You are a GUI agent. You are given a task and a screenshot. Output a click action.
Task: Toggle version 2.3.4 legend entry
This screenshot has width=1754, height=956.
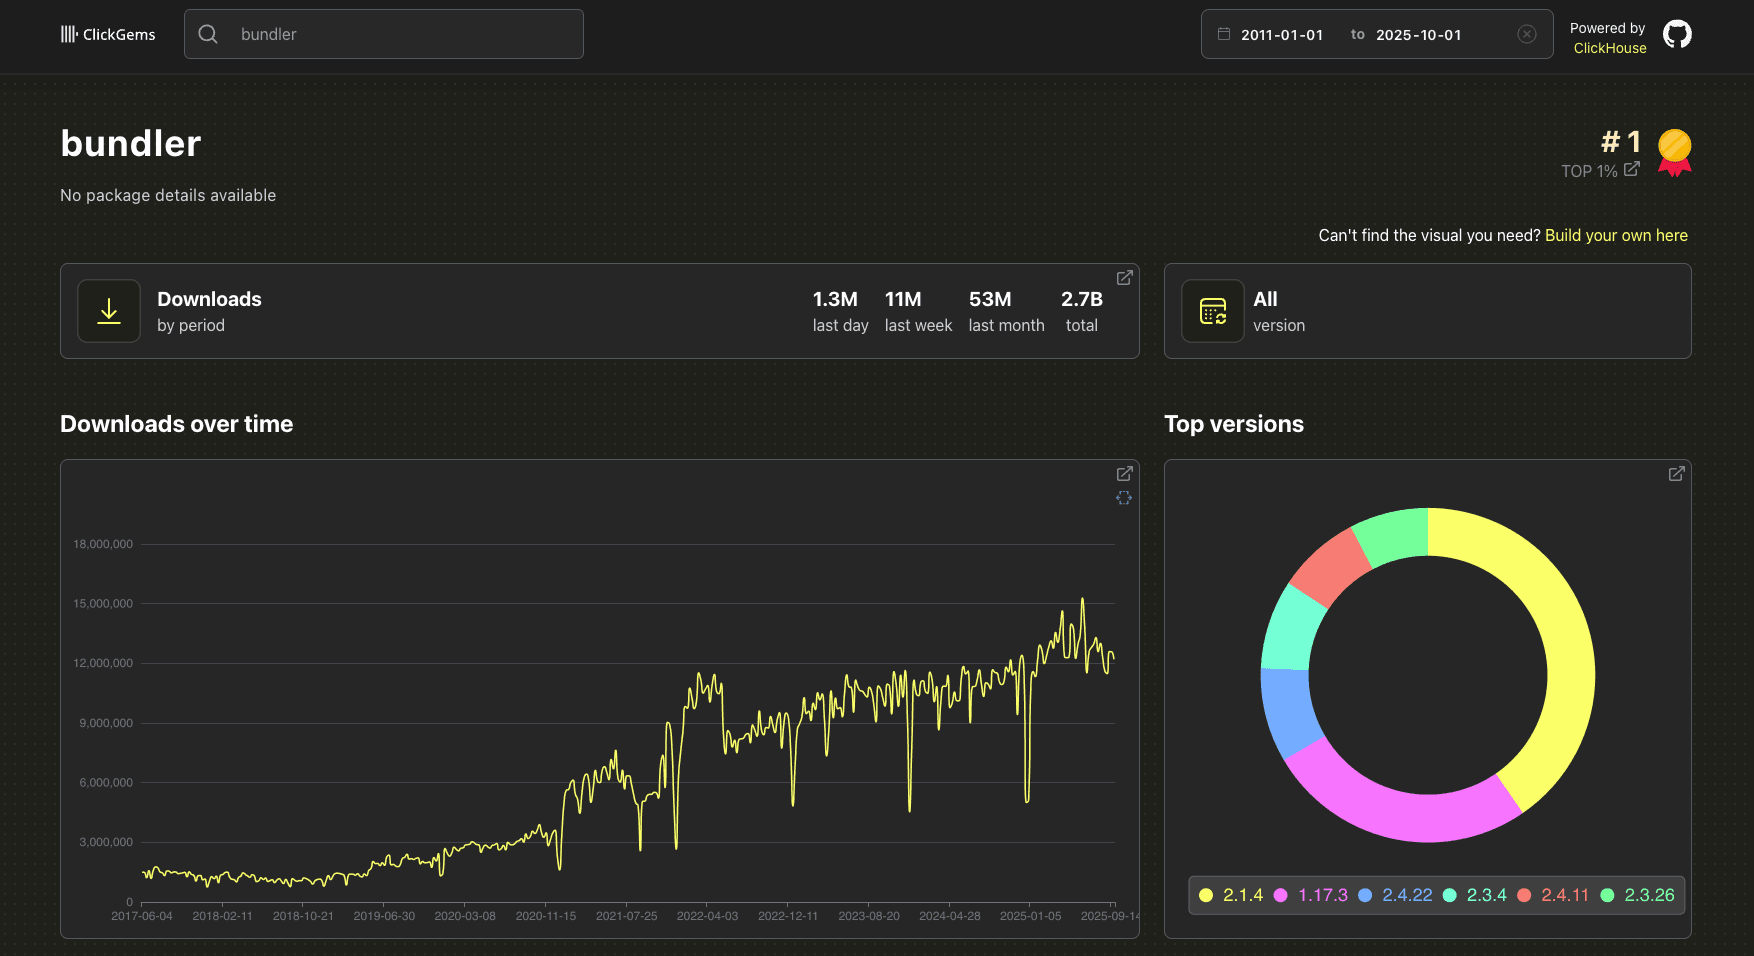point(1475,895)
